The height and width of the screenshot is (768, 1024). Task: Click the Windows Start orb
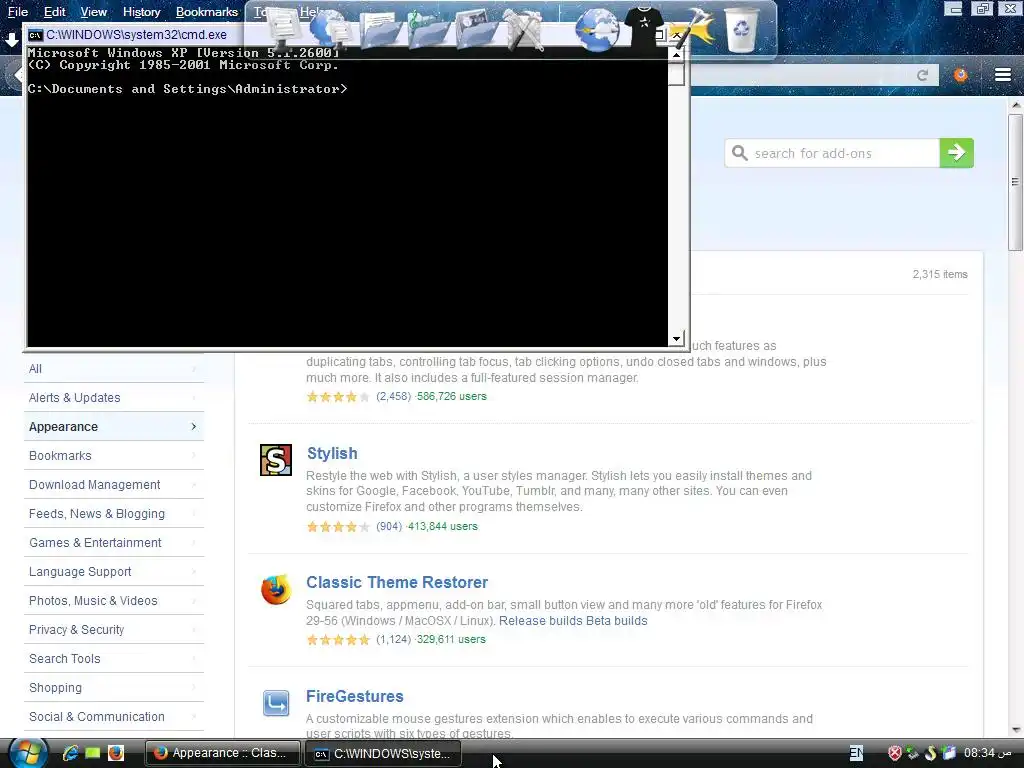coord(27,752)
